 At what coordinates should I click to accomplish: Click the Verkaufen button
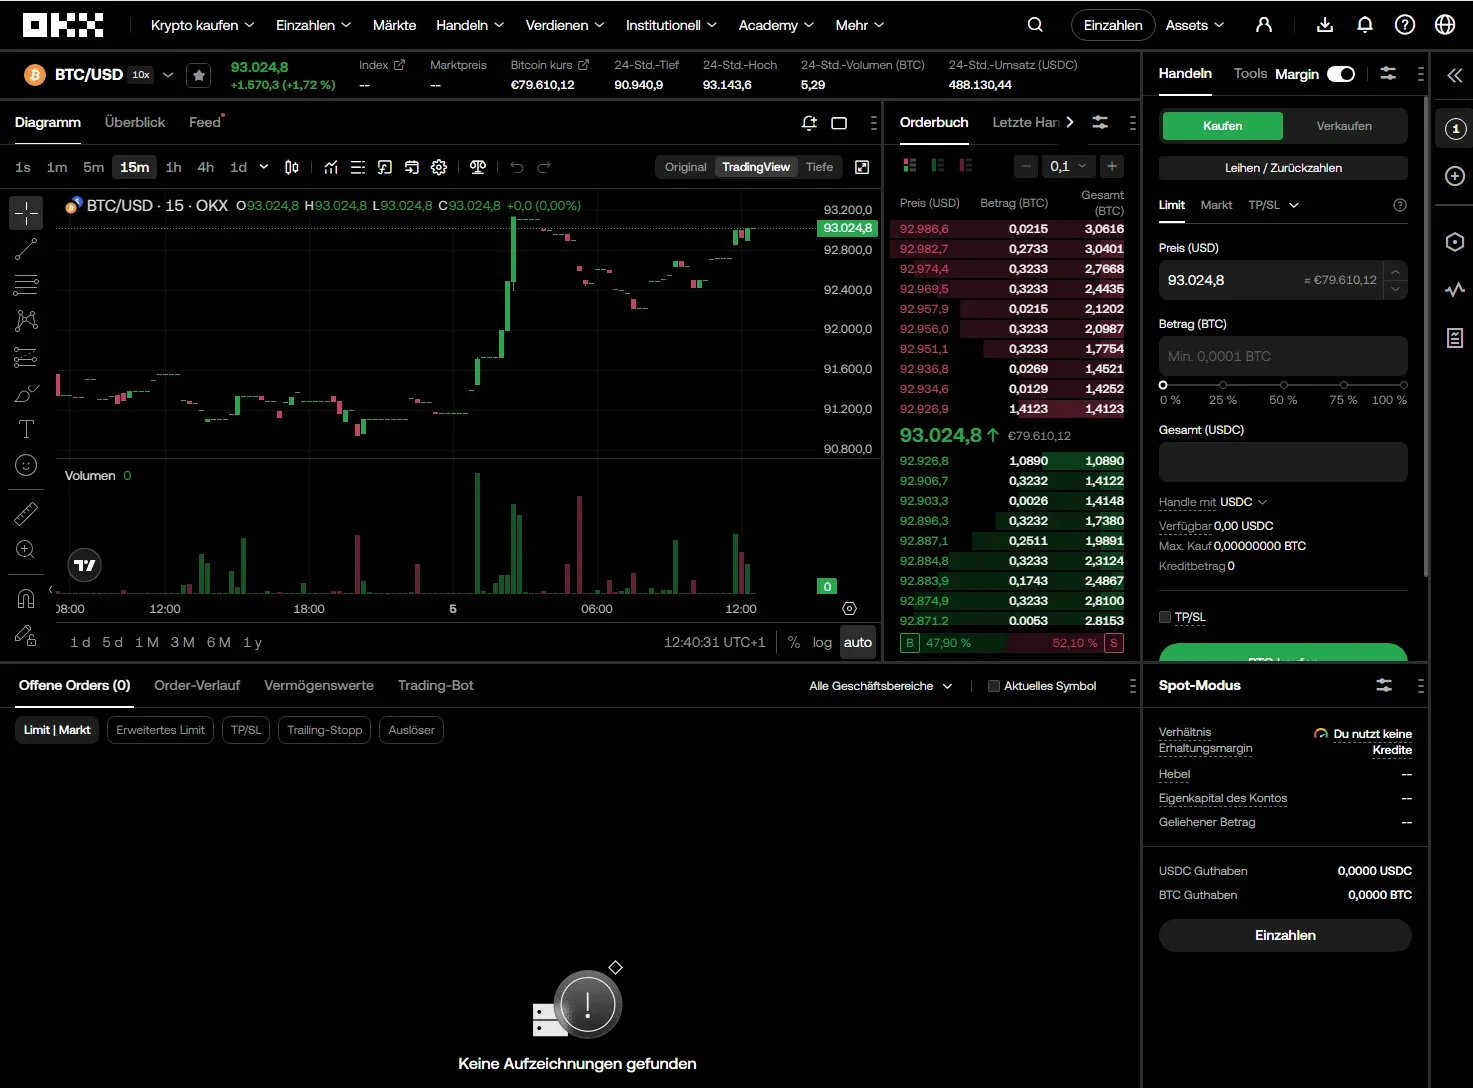(1343, 126)
